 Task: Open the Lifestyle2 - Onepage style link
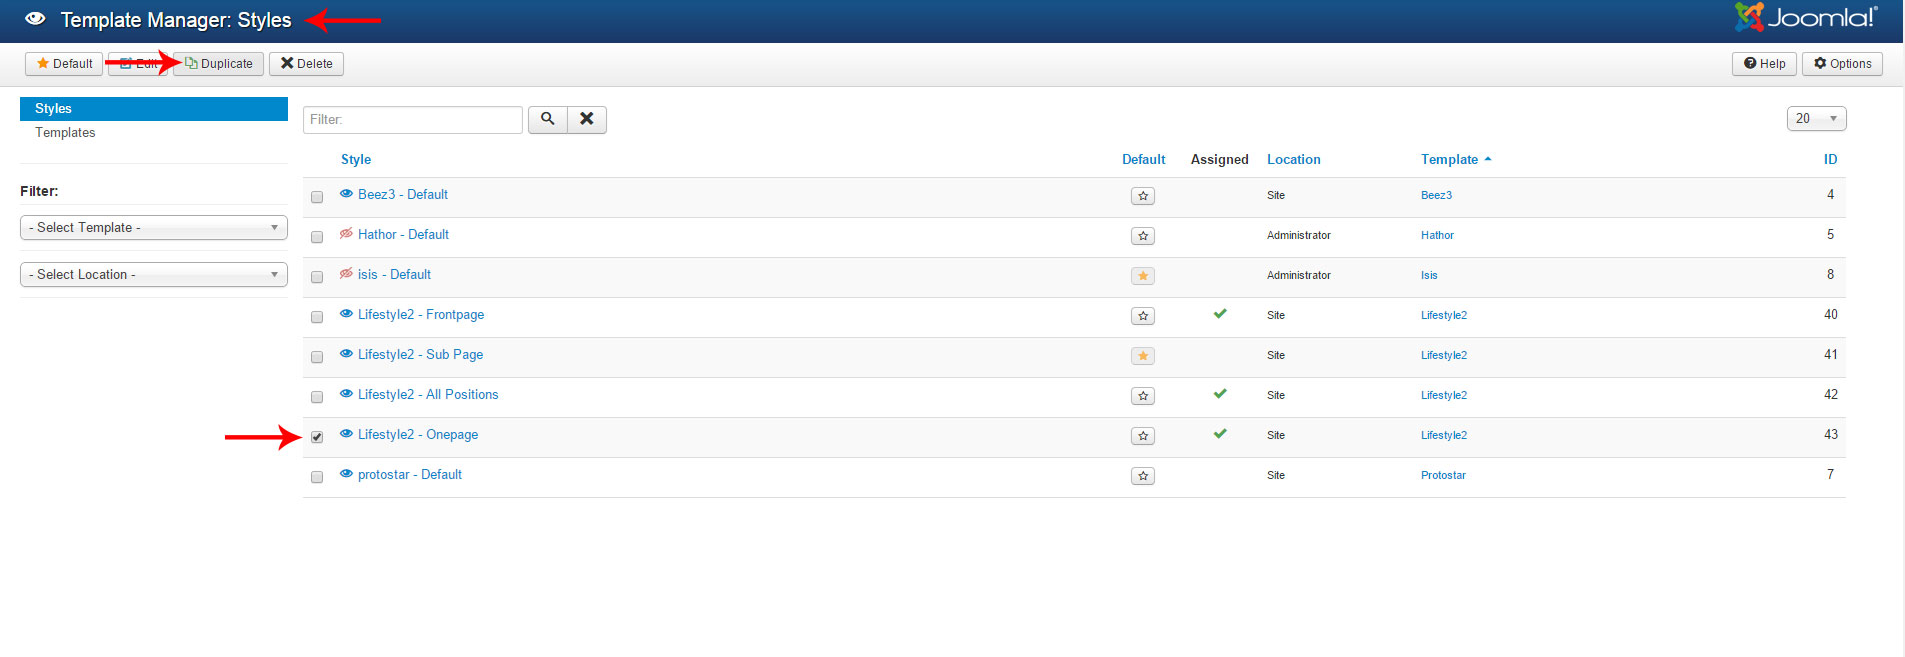tap(418, 434)
